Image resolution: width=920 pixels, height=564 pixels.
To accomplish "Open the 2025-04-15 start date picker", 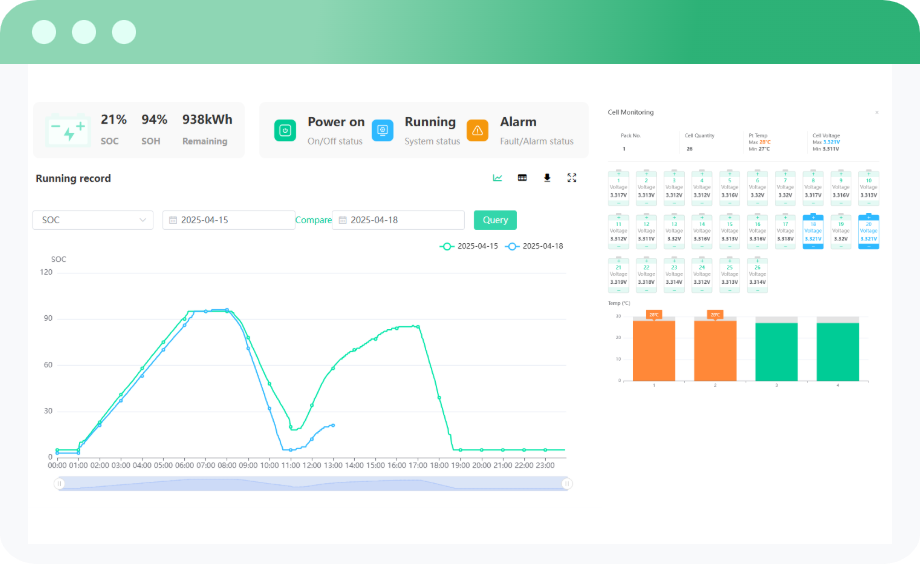I will [228, 220].
